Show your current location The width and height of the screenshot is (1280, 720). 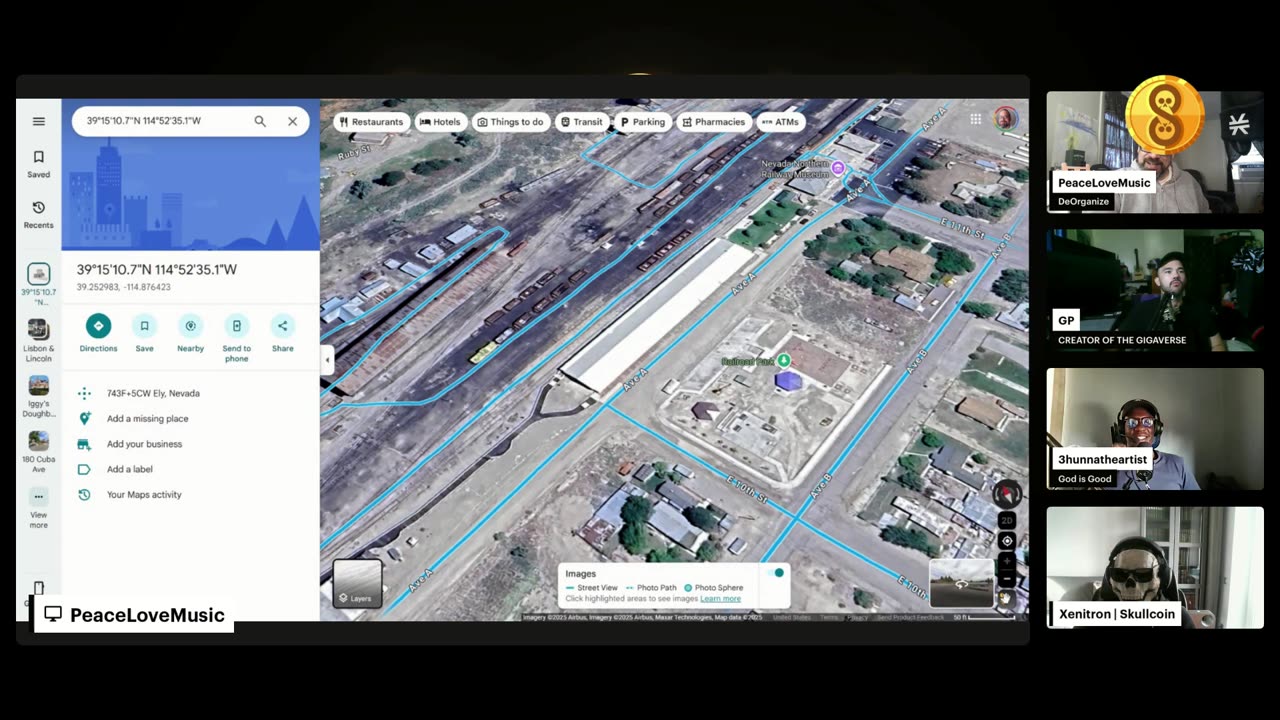point(1007,541)
